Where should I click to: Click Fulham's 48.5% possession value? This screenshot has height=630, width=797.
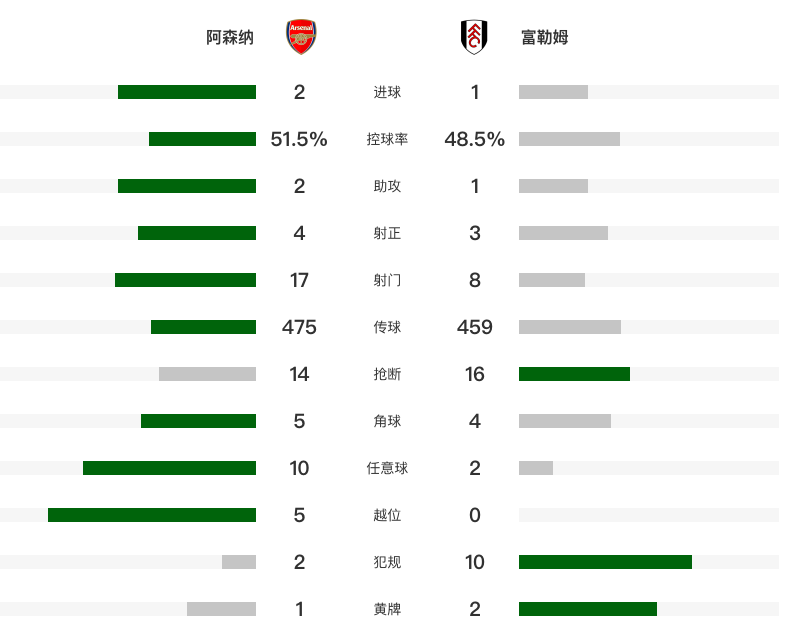[474, 139]
